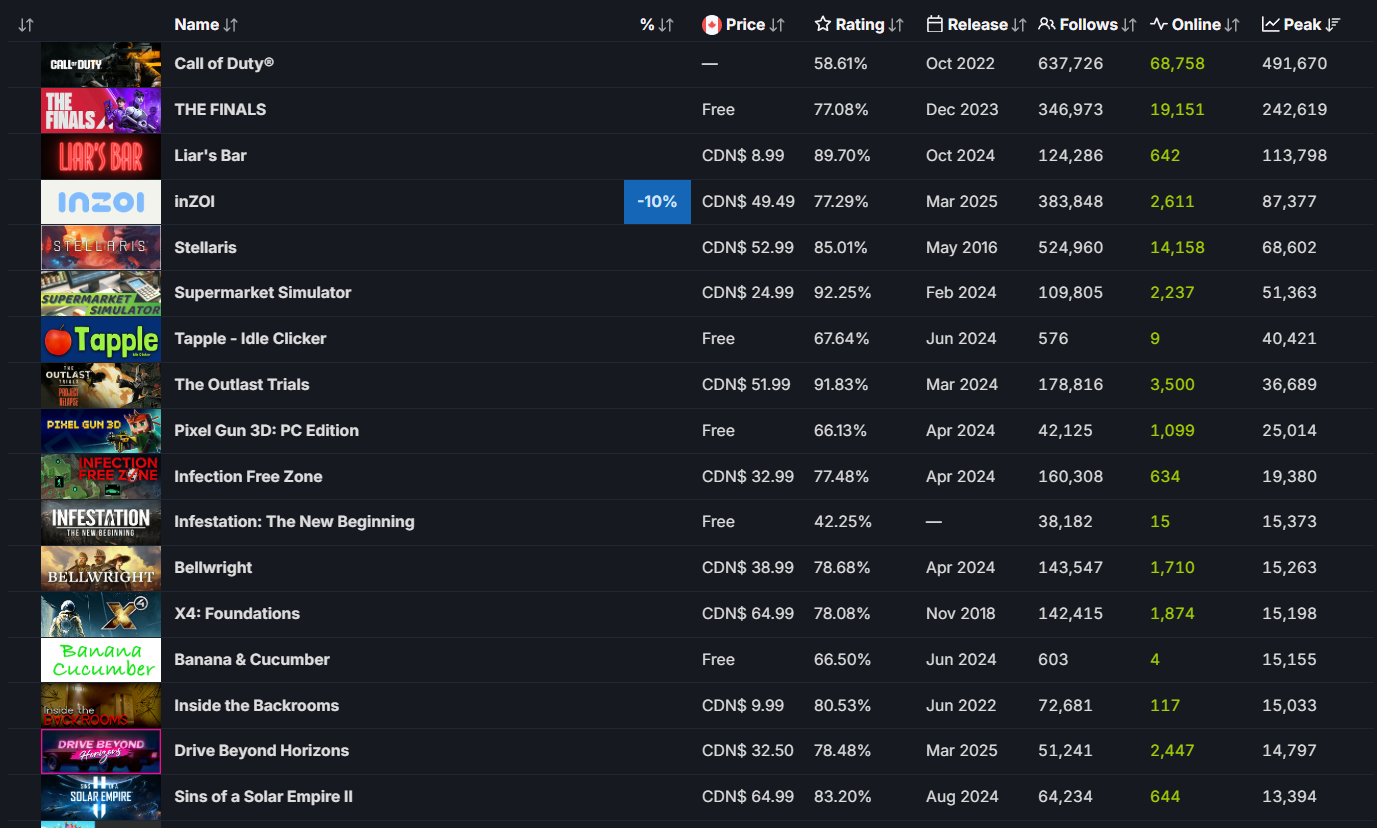This screenshot has height=828, width=1377.
Task: Click the 92.25% rating for Supermarket Simulator
Action: click(842, 293)
